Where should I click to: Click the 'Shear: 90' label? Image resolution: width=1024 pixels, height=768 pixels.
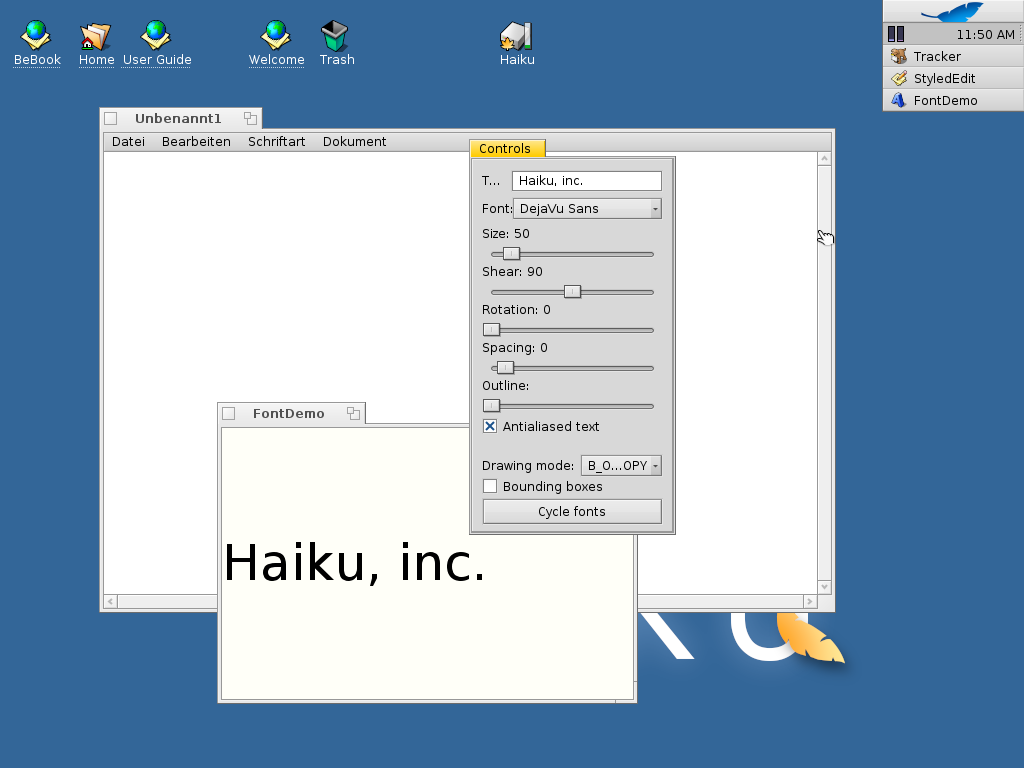coord(512,272)
